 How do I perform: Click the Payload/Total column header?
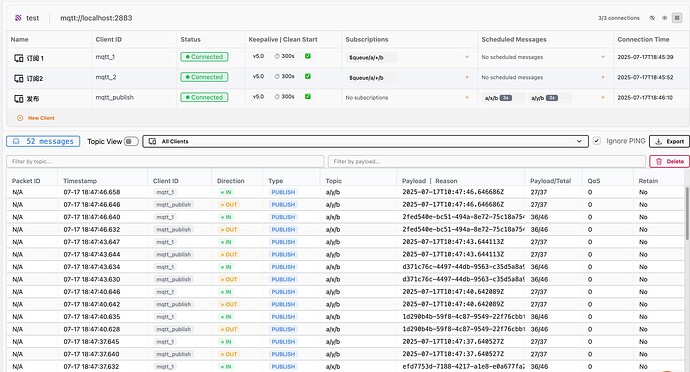pyautogui.click(x=551, y=181)
